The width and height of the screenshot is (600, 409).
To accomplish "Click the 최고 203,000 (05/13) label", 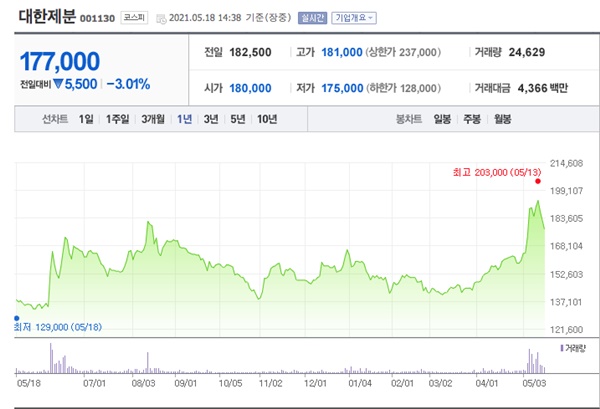I will coord(497,172).
